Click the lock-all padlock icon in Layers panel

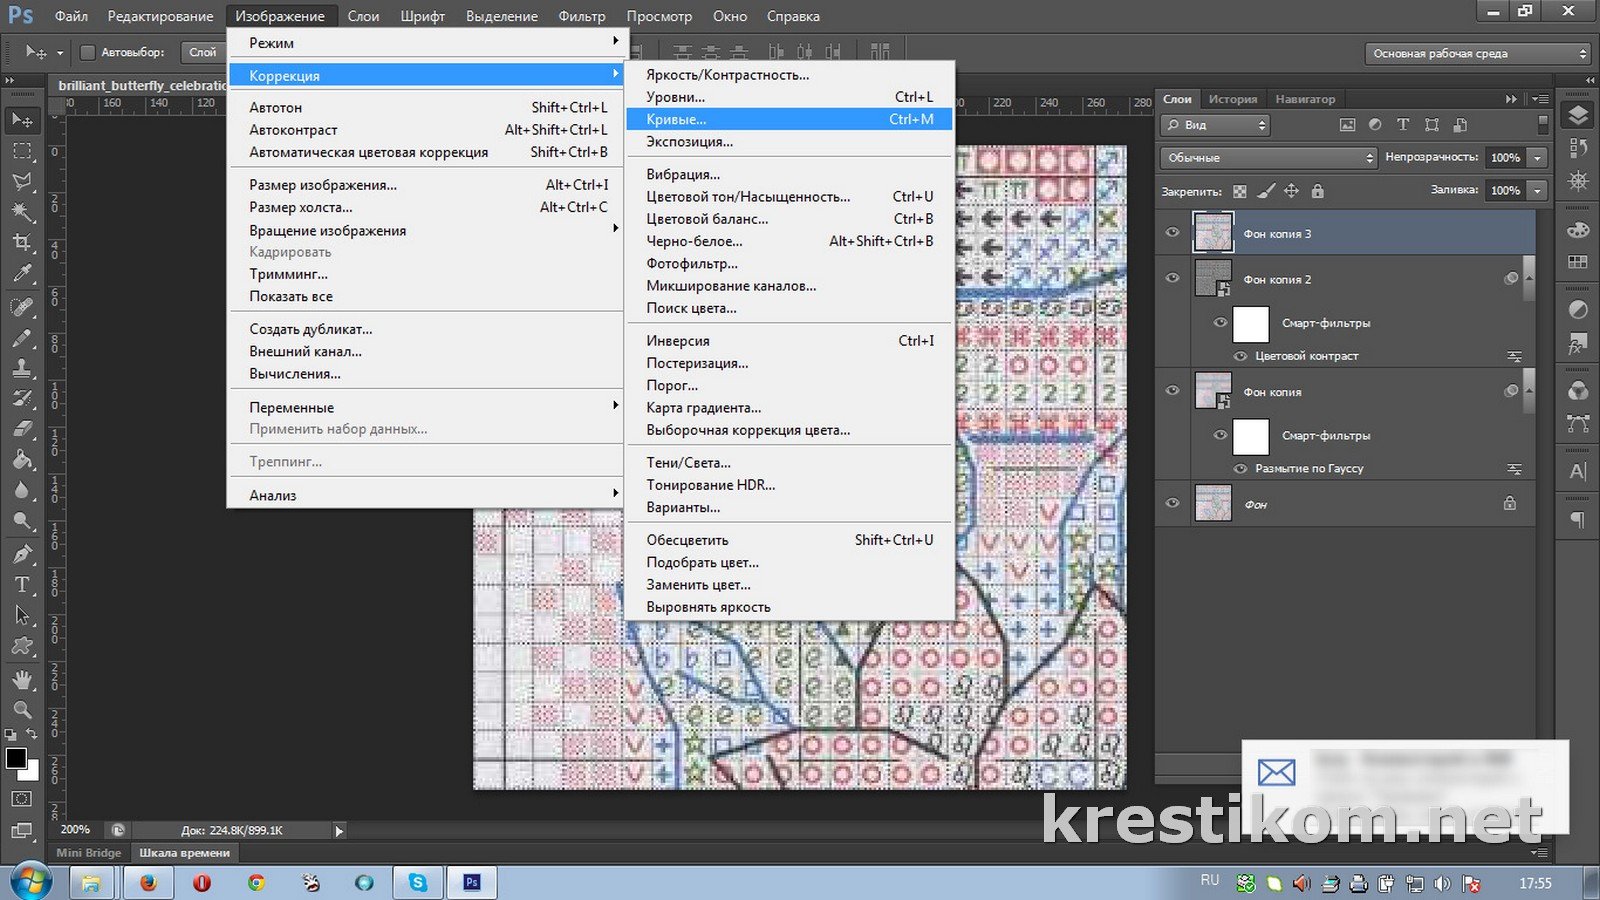pos(1317,191)
